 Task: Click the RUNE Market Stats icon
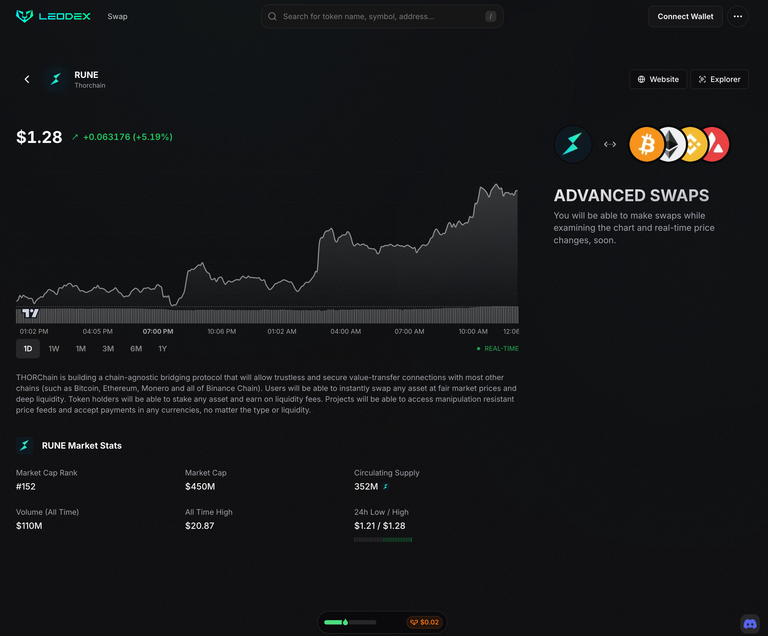click(x=24, y=445)
